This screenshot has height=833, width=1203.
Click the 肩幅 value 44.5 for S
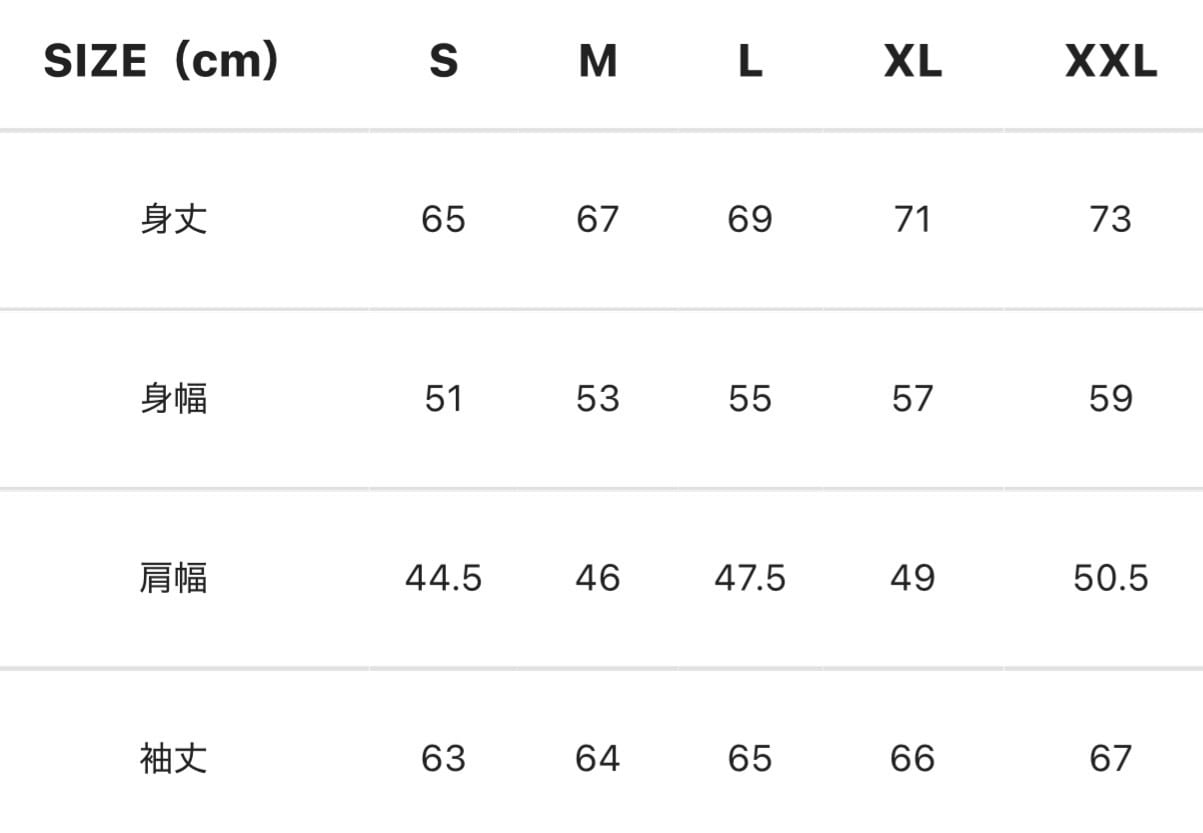tap(443, 578)
